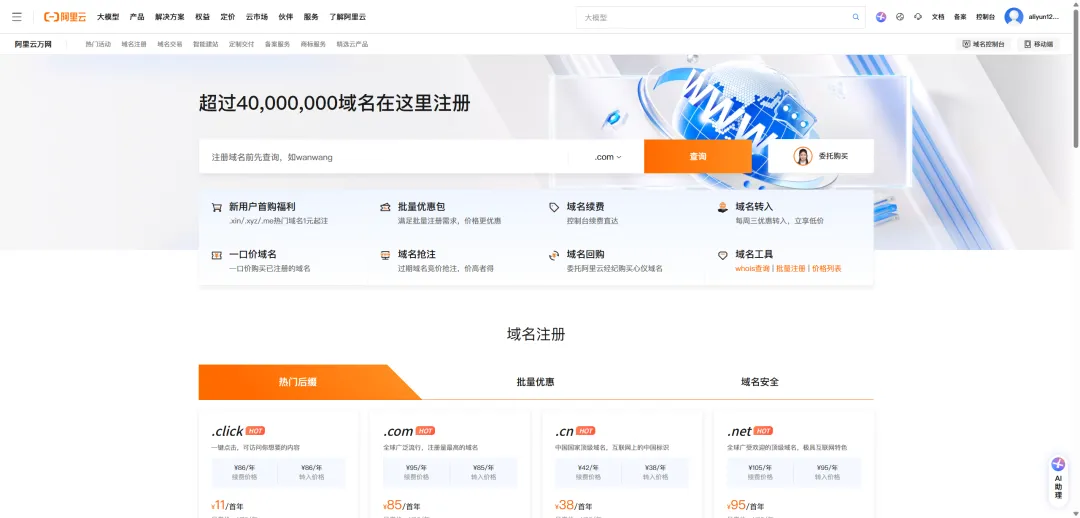Click the .cn domain card title
1080x518 pixels.
pyautogui.click(x=564, y=431)
